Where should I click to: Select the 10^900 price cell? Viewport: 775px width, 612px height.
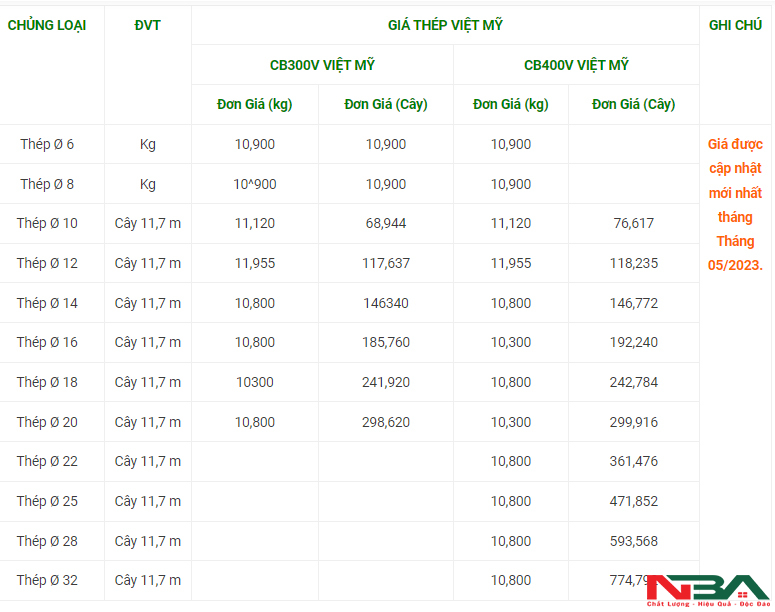[x=255, y=184]
